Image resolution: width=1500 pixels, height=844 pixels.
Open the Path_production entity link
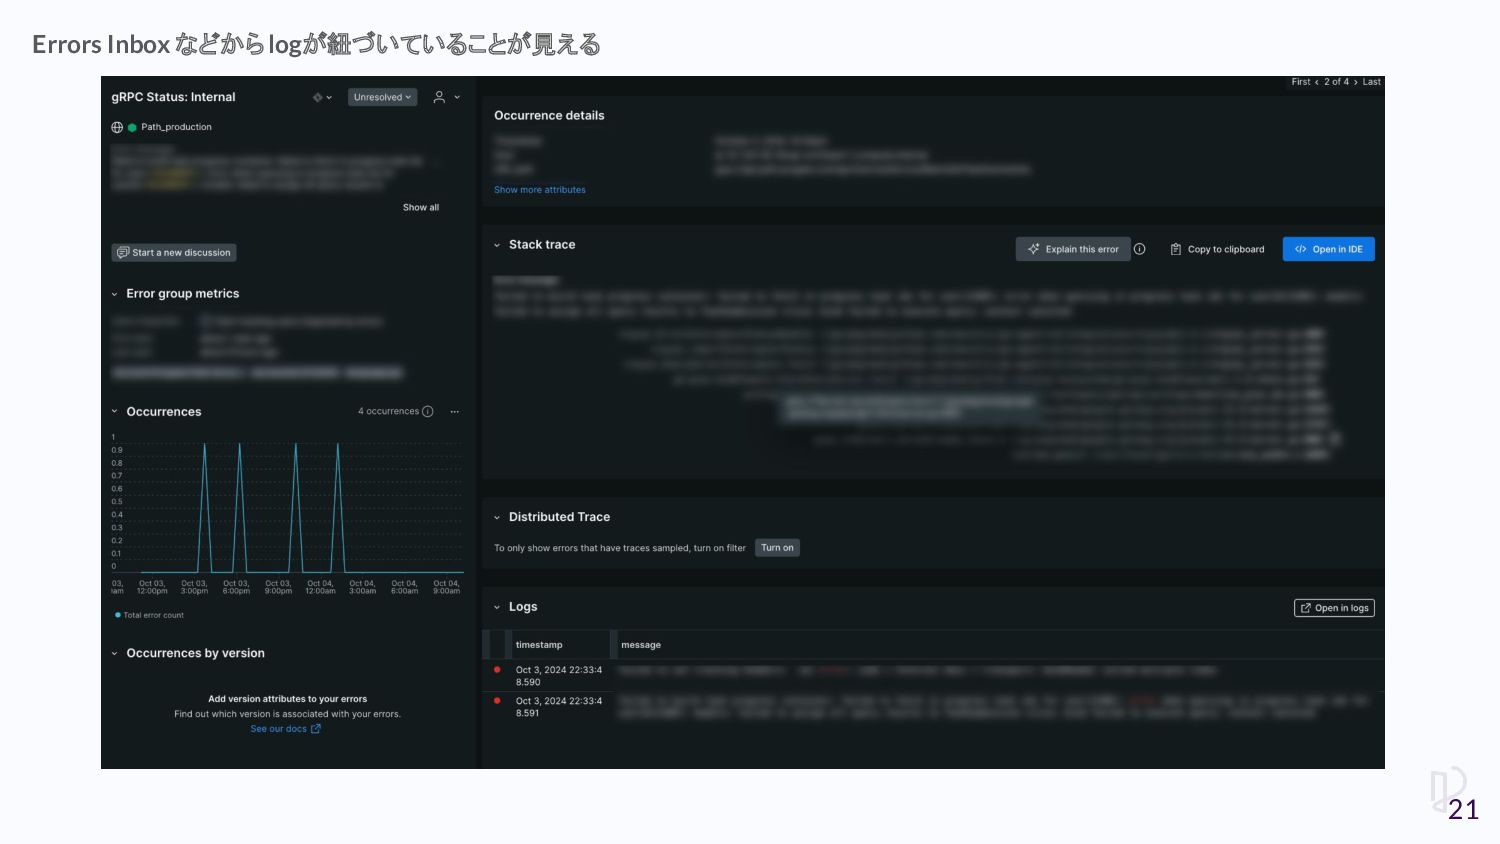176,127
